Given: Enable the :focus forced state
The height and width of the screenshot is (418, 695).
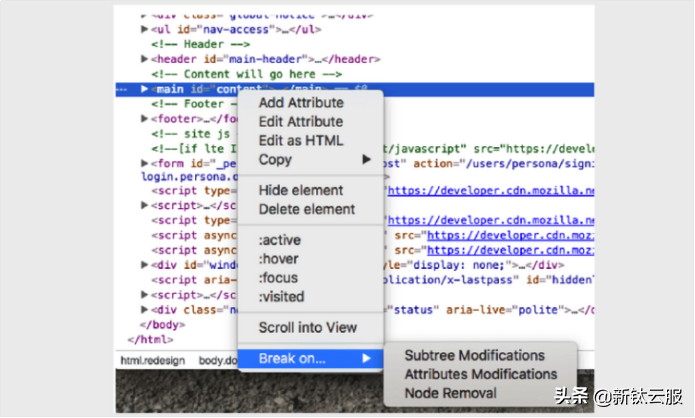Looking at the screenshot, I should [279, 278].
